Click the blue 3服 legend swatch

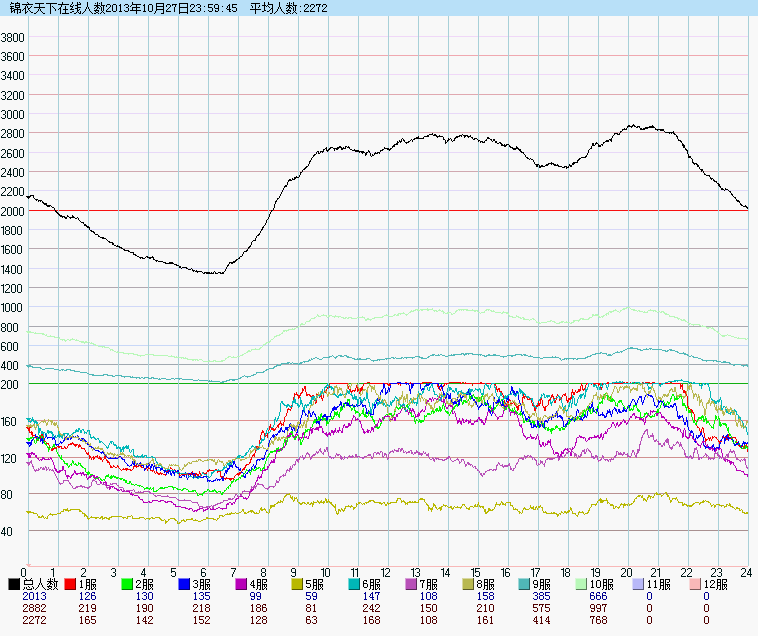point(185,584)
